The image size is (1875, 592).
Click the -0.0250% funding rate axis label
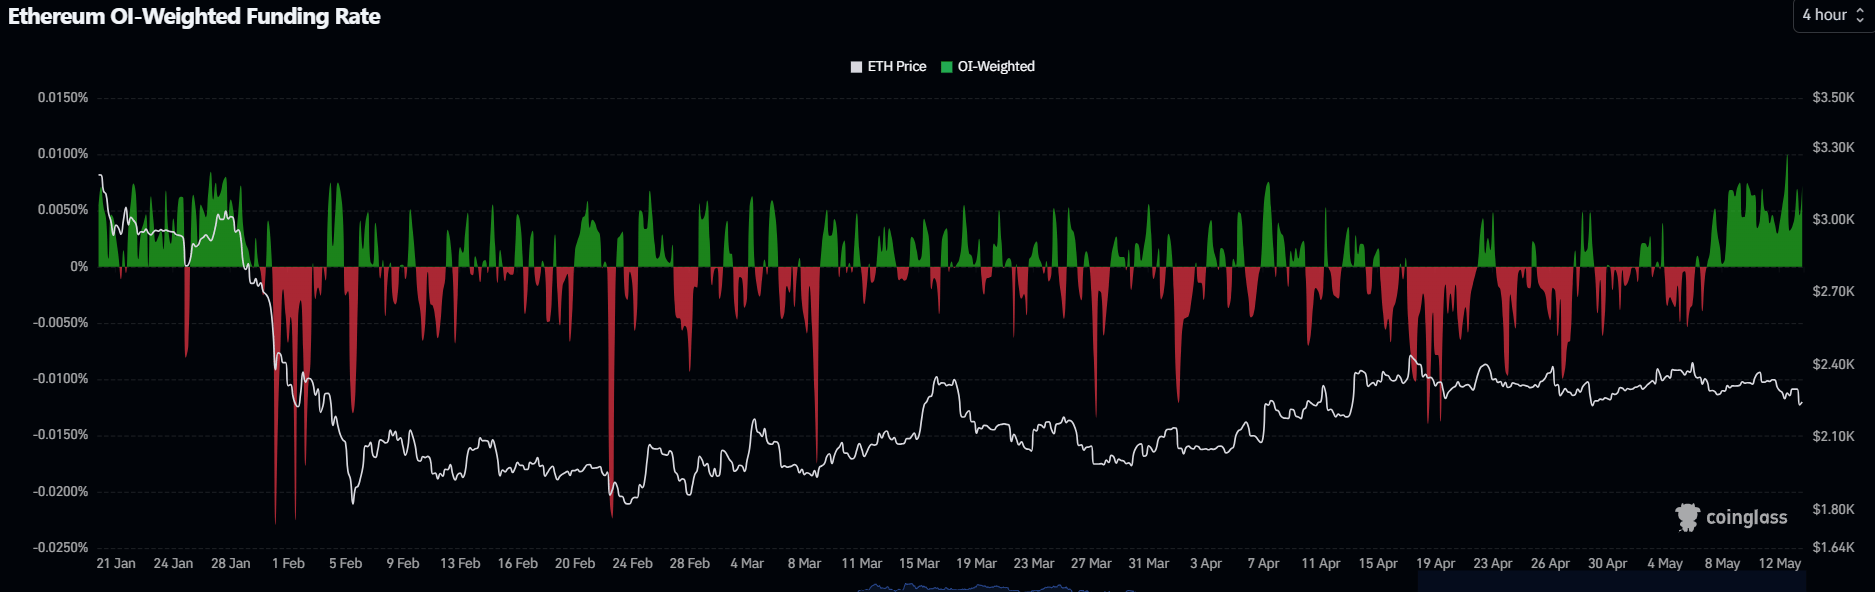click(x=60, y=548)
